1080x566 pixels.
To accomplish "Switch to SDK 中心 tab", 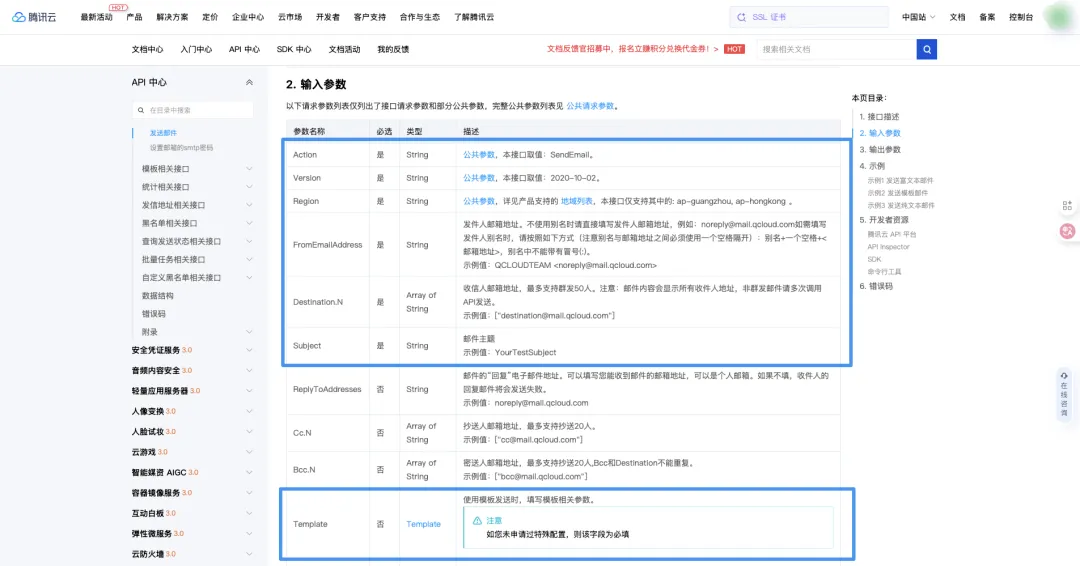I will tap(294, 50).
